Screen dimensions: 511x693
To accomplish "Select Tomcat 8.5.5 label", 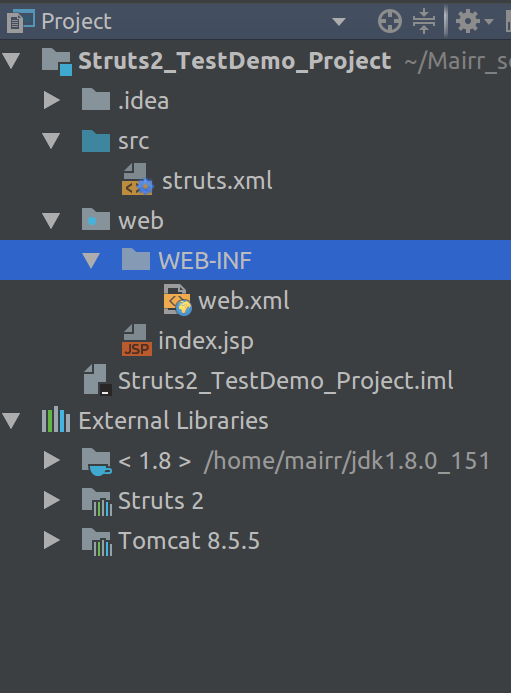I will point(189,541).
